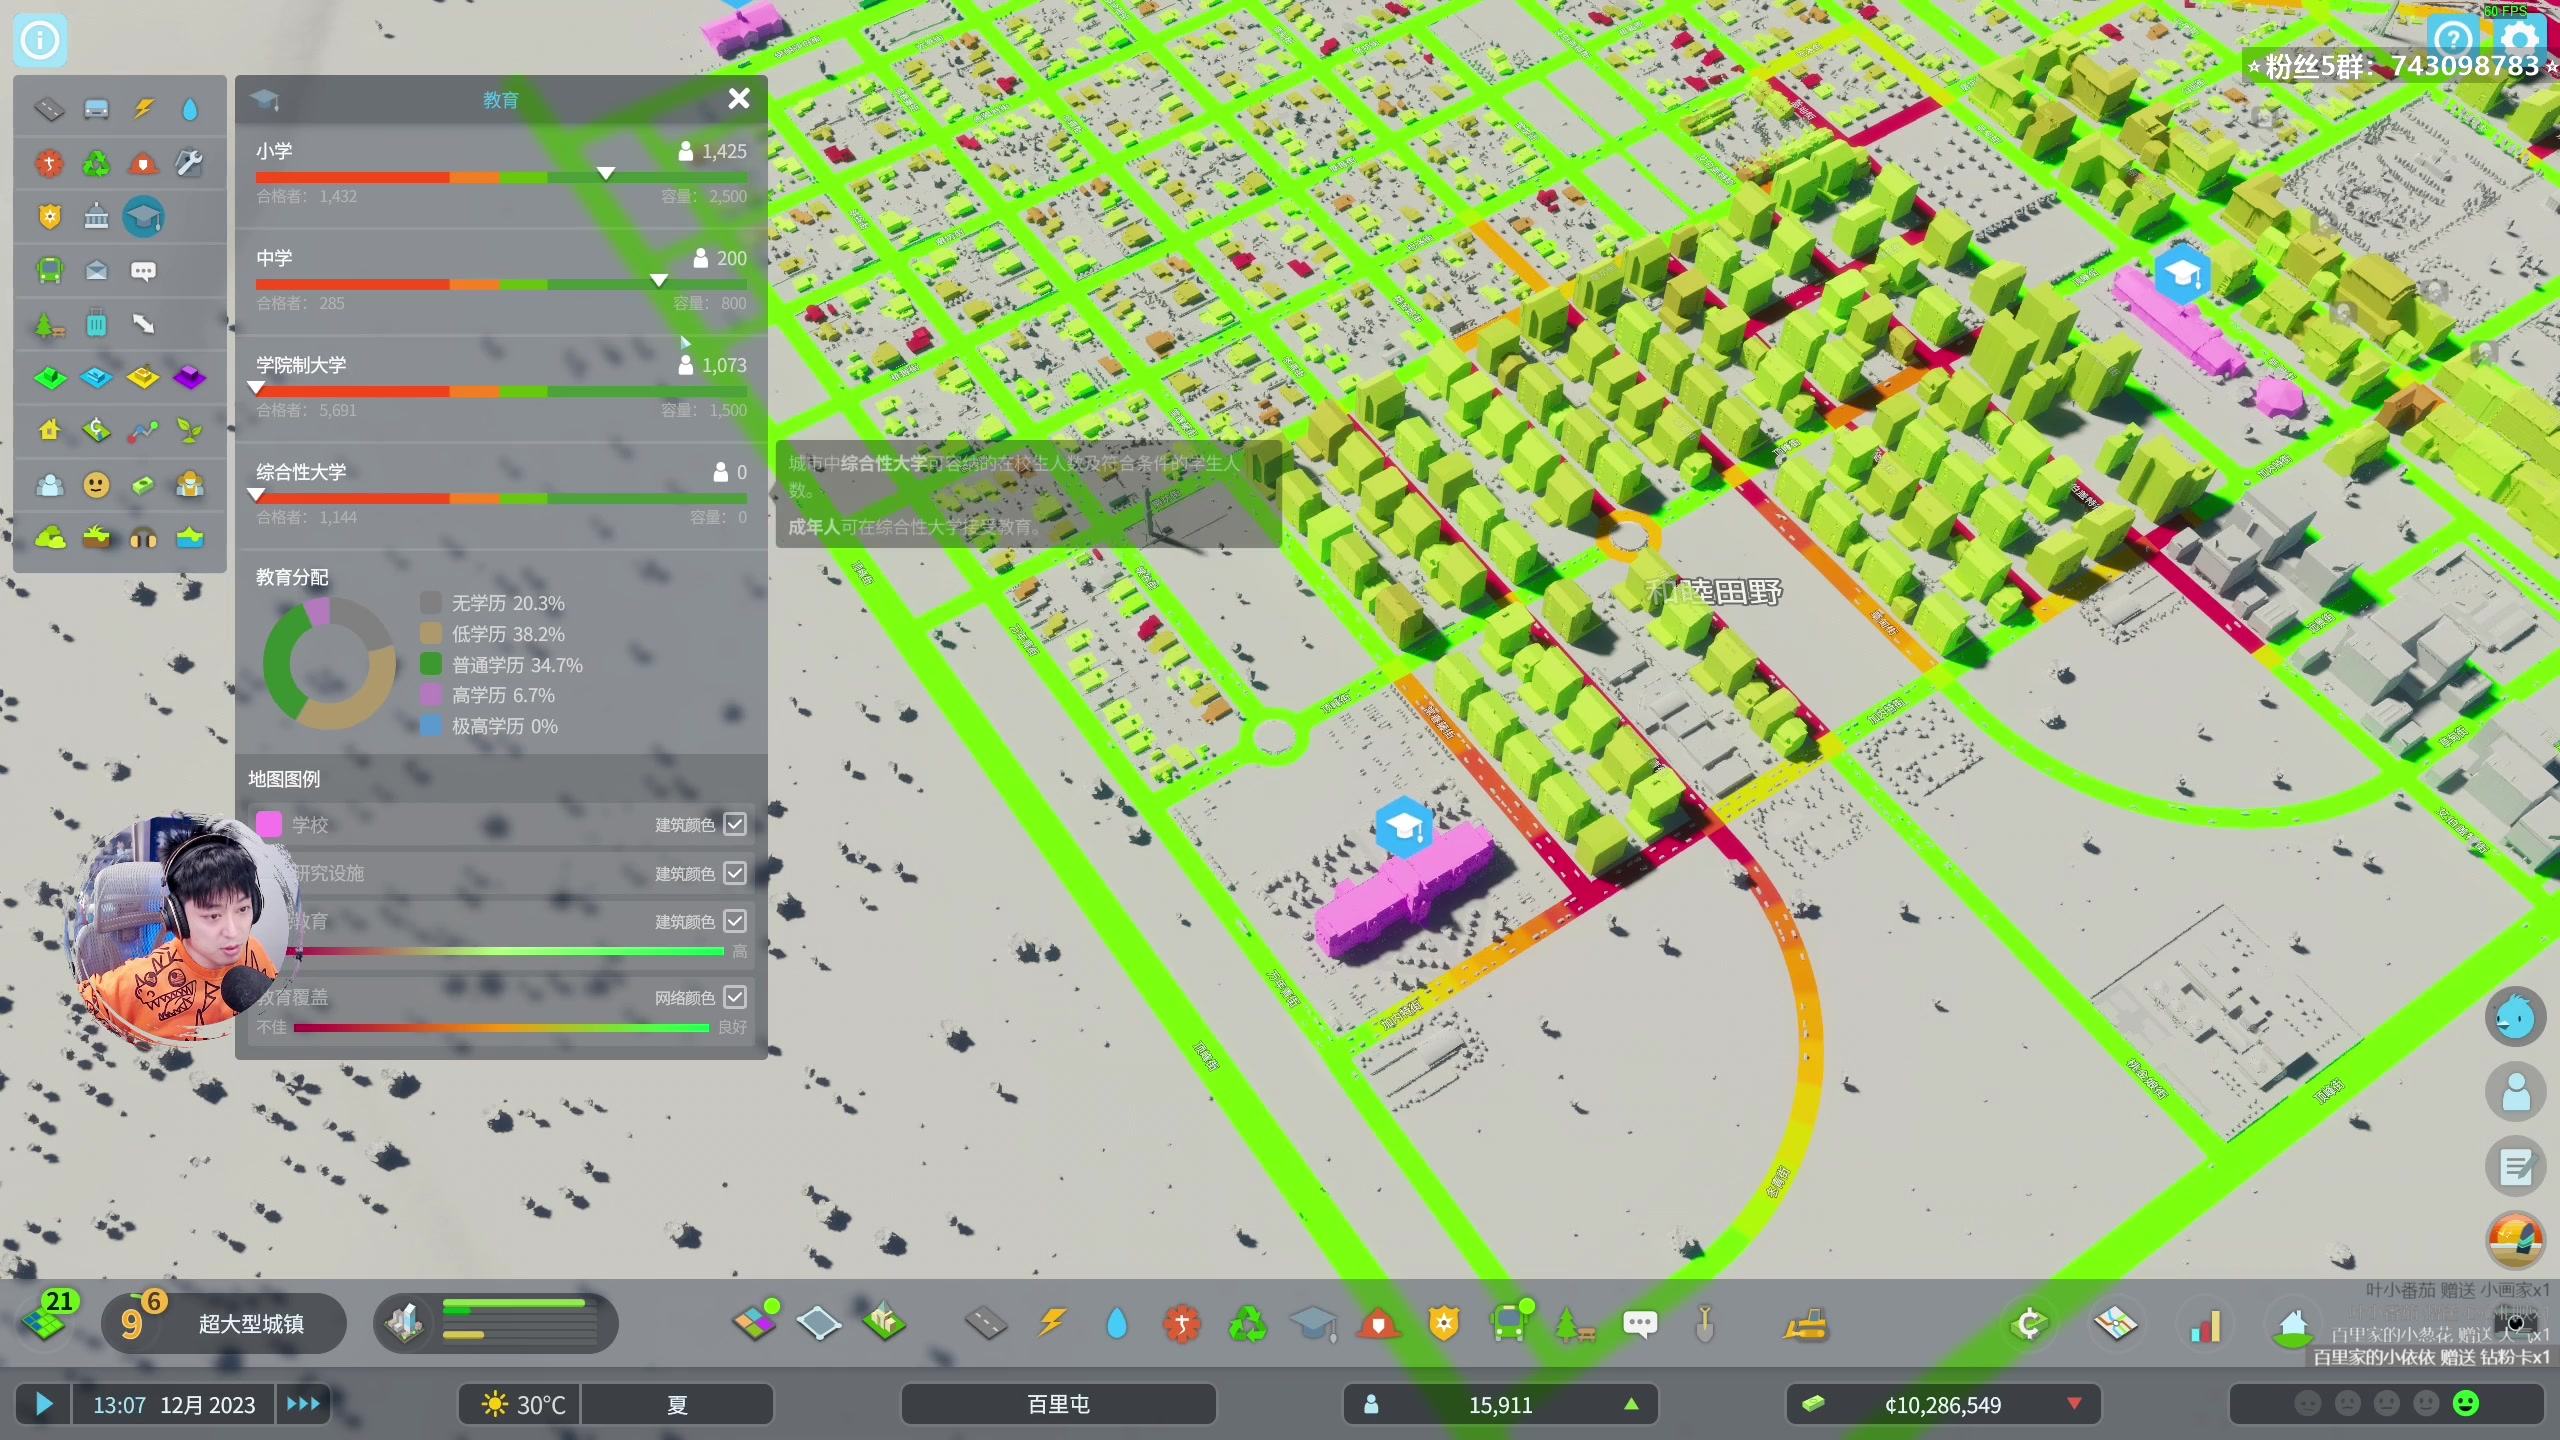Open the map tiles button showing 21
Viewport: 2560px width, 1440px height.
[x=45, y=1318]
